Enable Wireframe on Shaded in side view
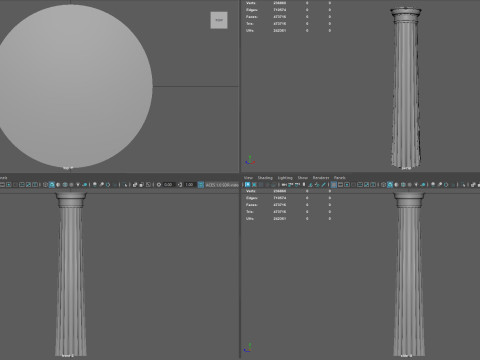Image resolution: width=480 pixels, height=360 pixels. coord(403,184)
